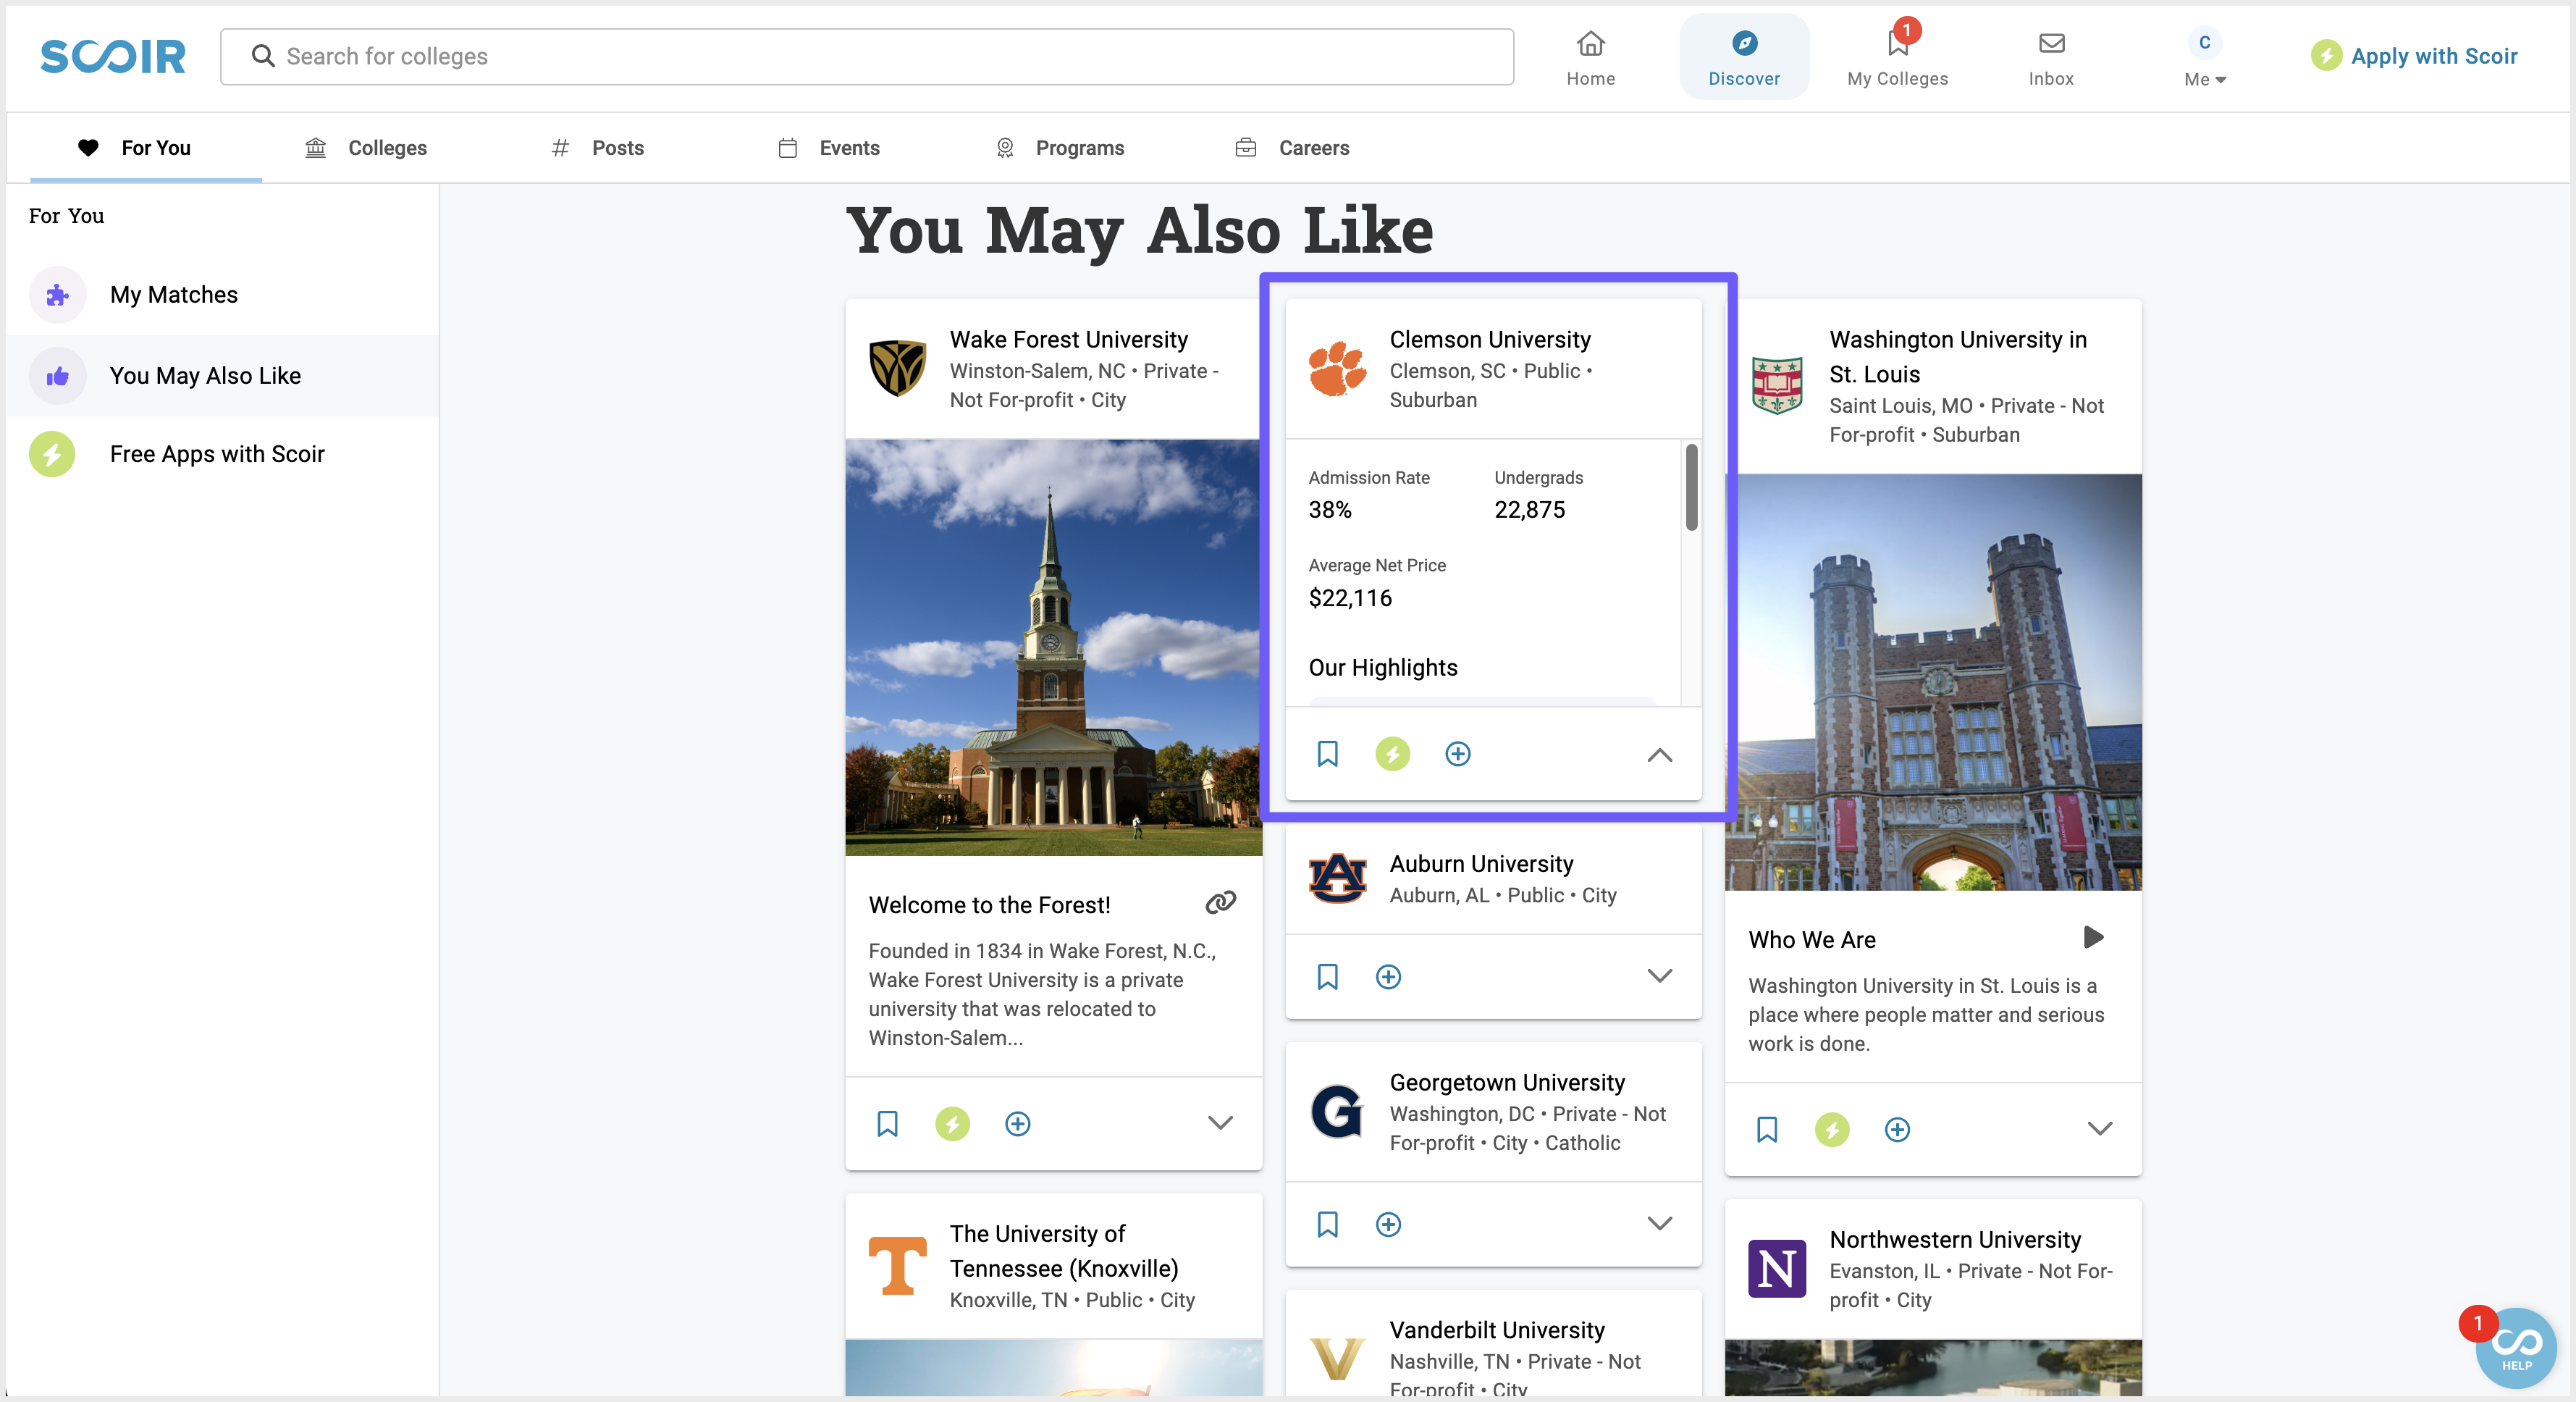Click Clemson free app lightning icon
Viewport: 2576px width, 1402px height.
pos(1392,753)
